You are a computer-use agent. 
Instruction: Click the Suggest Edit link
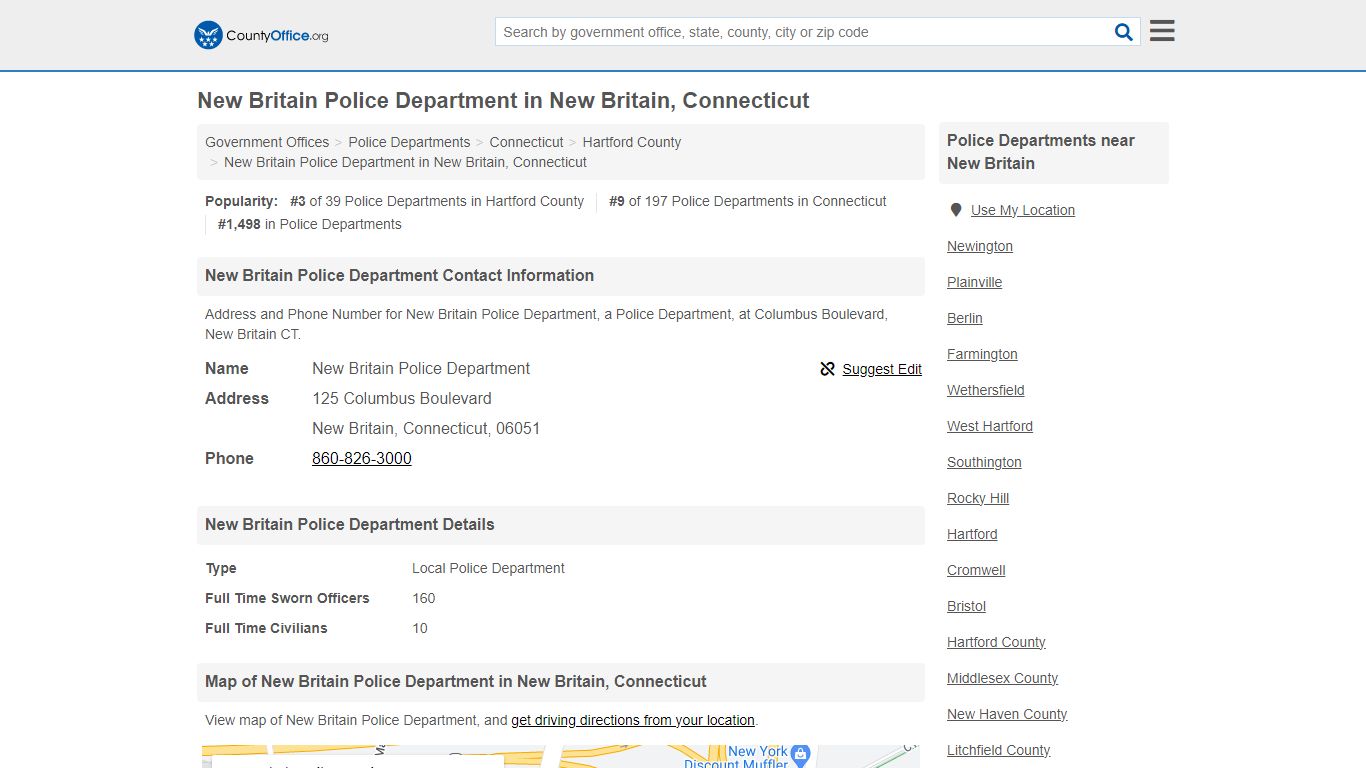coord(882,369)
